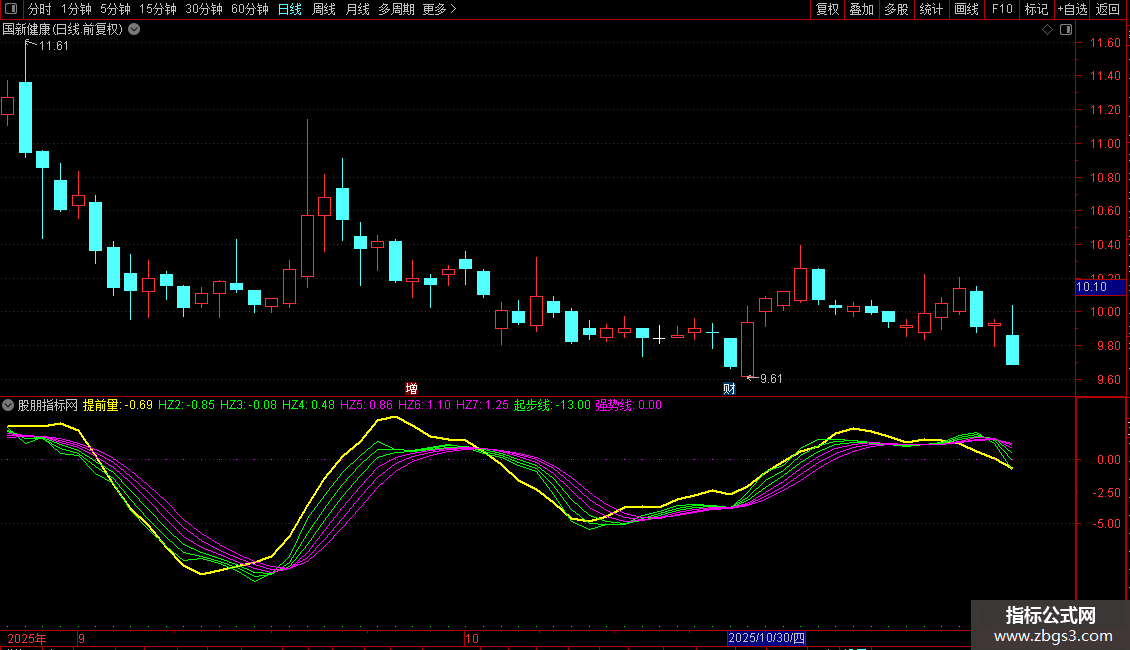This screenshot has width=1130, height=650.
Task: Click the diamond icon above the price axis
Action: click(1048, 30)
